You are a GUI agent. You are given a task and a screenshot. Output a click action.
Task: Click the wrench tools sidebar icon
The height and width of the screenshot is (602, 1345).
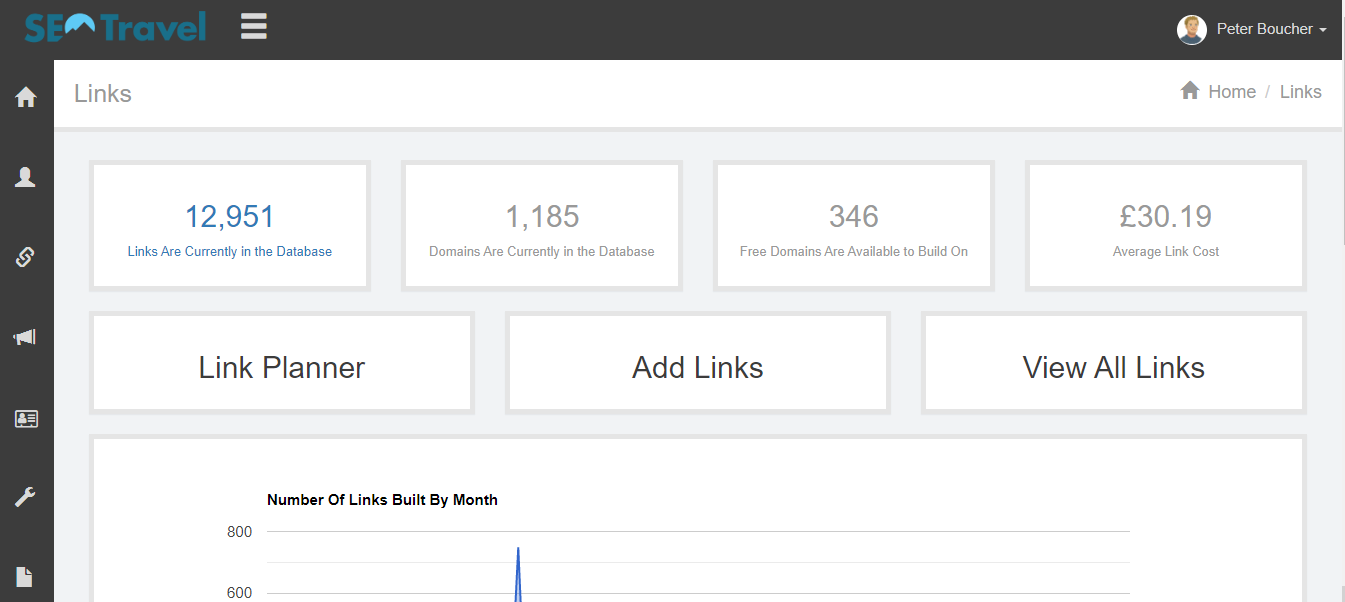tap(26, 497)
